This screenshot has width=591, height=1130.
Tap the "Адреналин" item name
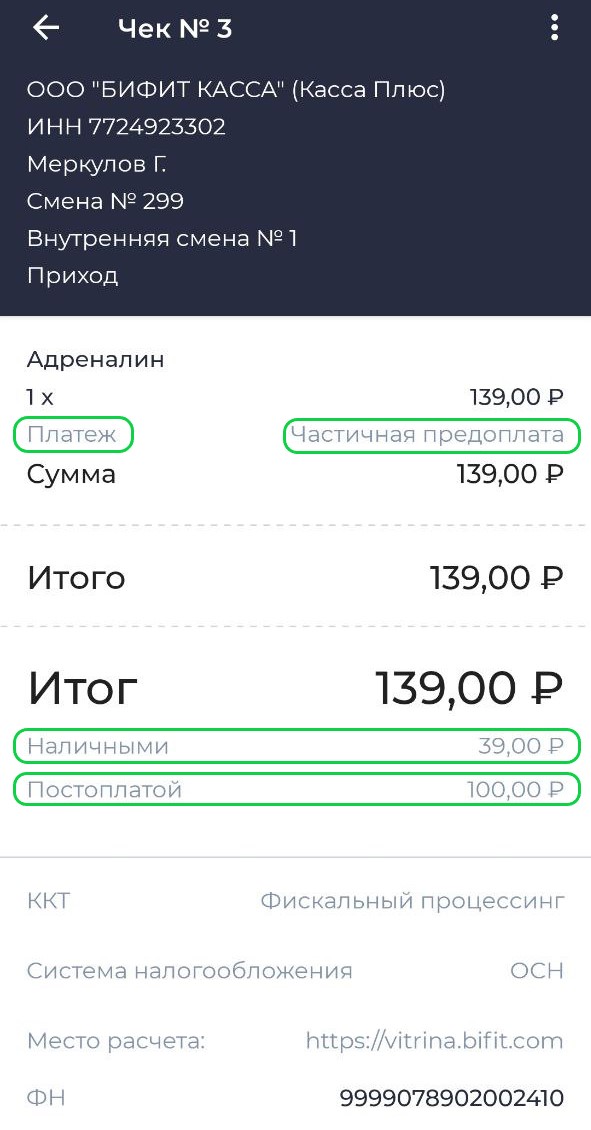tap(96, 360)
